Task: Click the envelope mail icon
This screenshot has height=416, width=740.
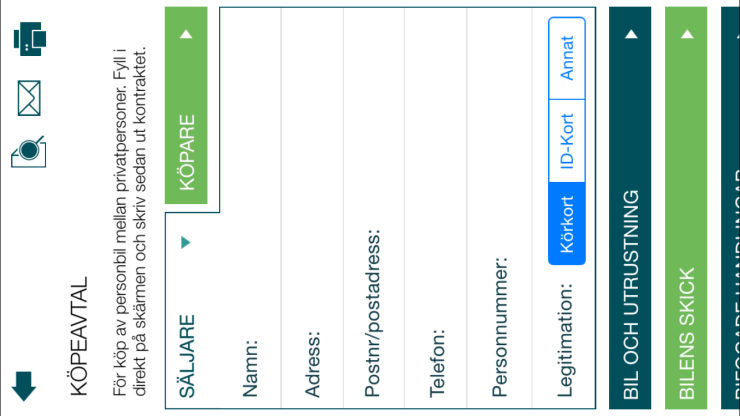Action: tap(29, 97)
